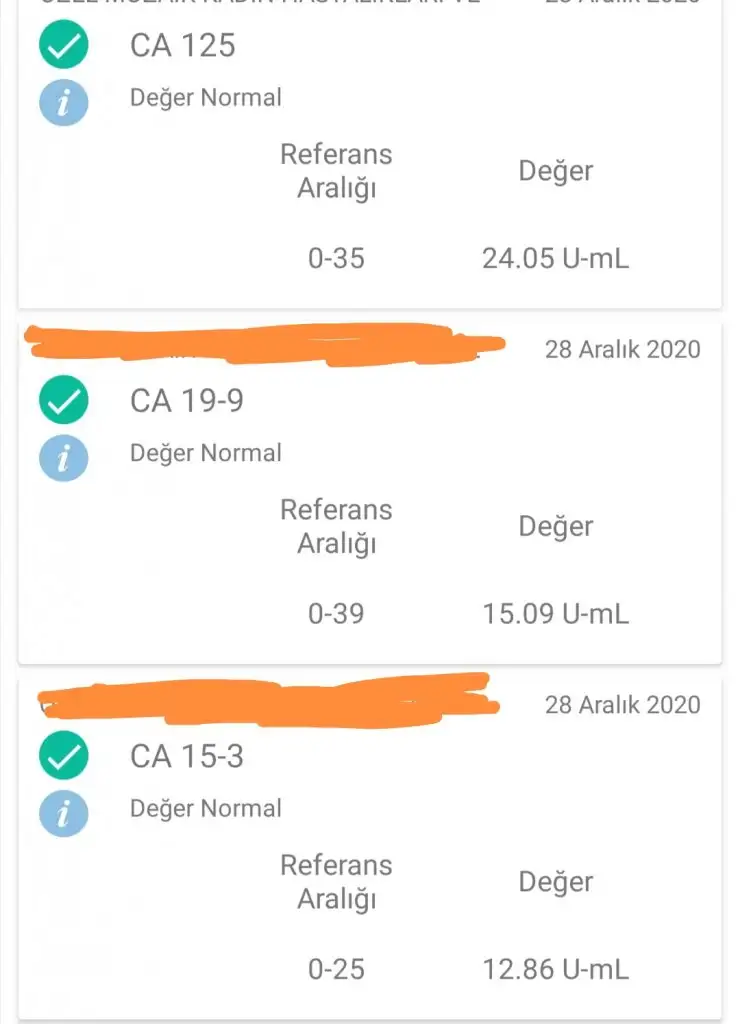Click the green checkmark icon beside CA 15-3
This screenshot has height=1024, width=740.
pyautogui.click(x=64, y=757)
